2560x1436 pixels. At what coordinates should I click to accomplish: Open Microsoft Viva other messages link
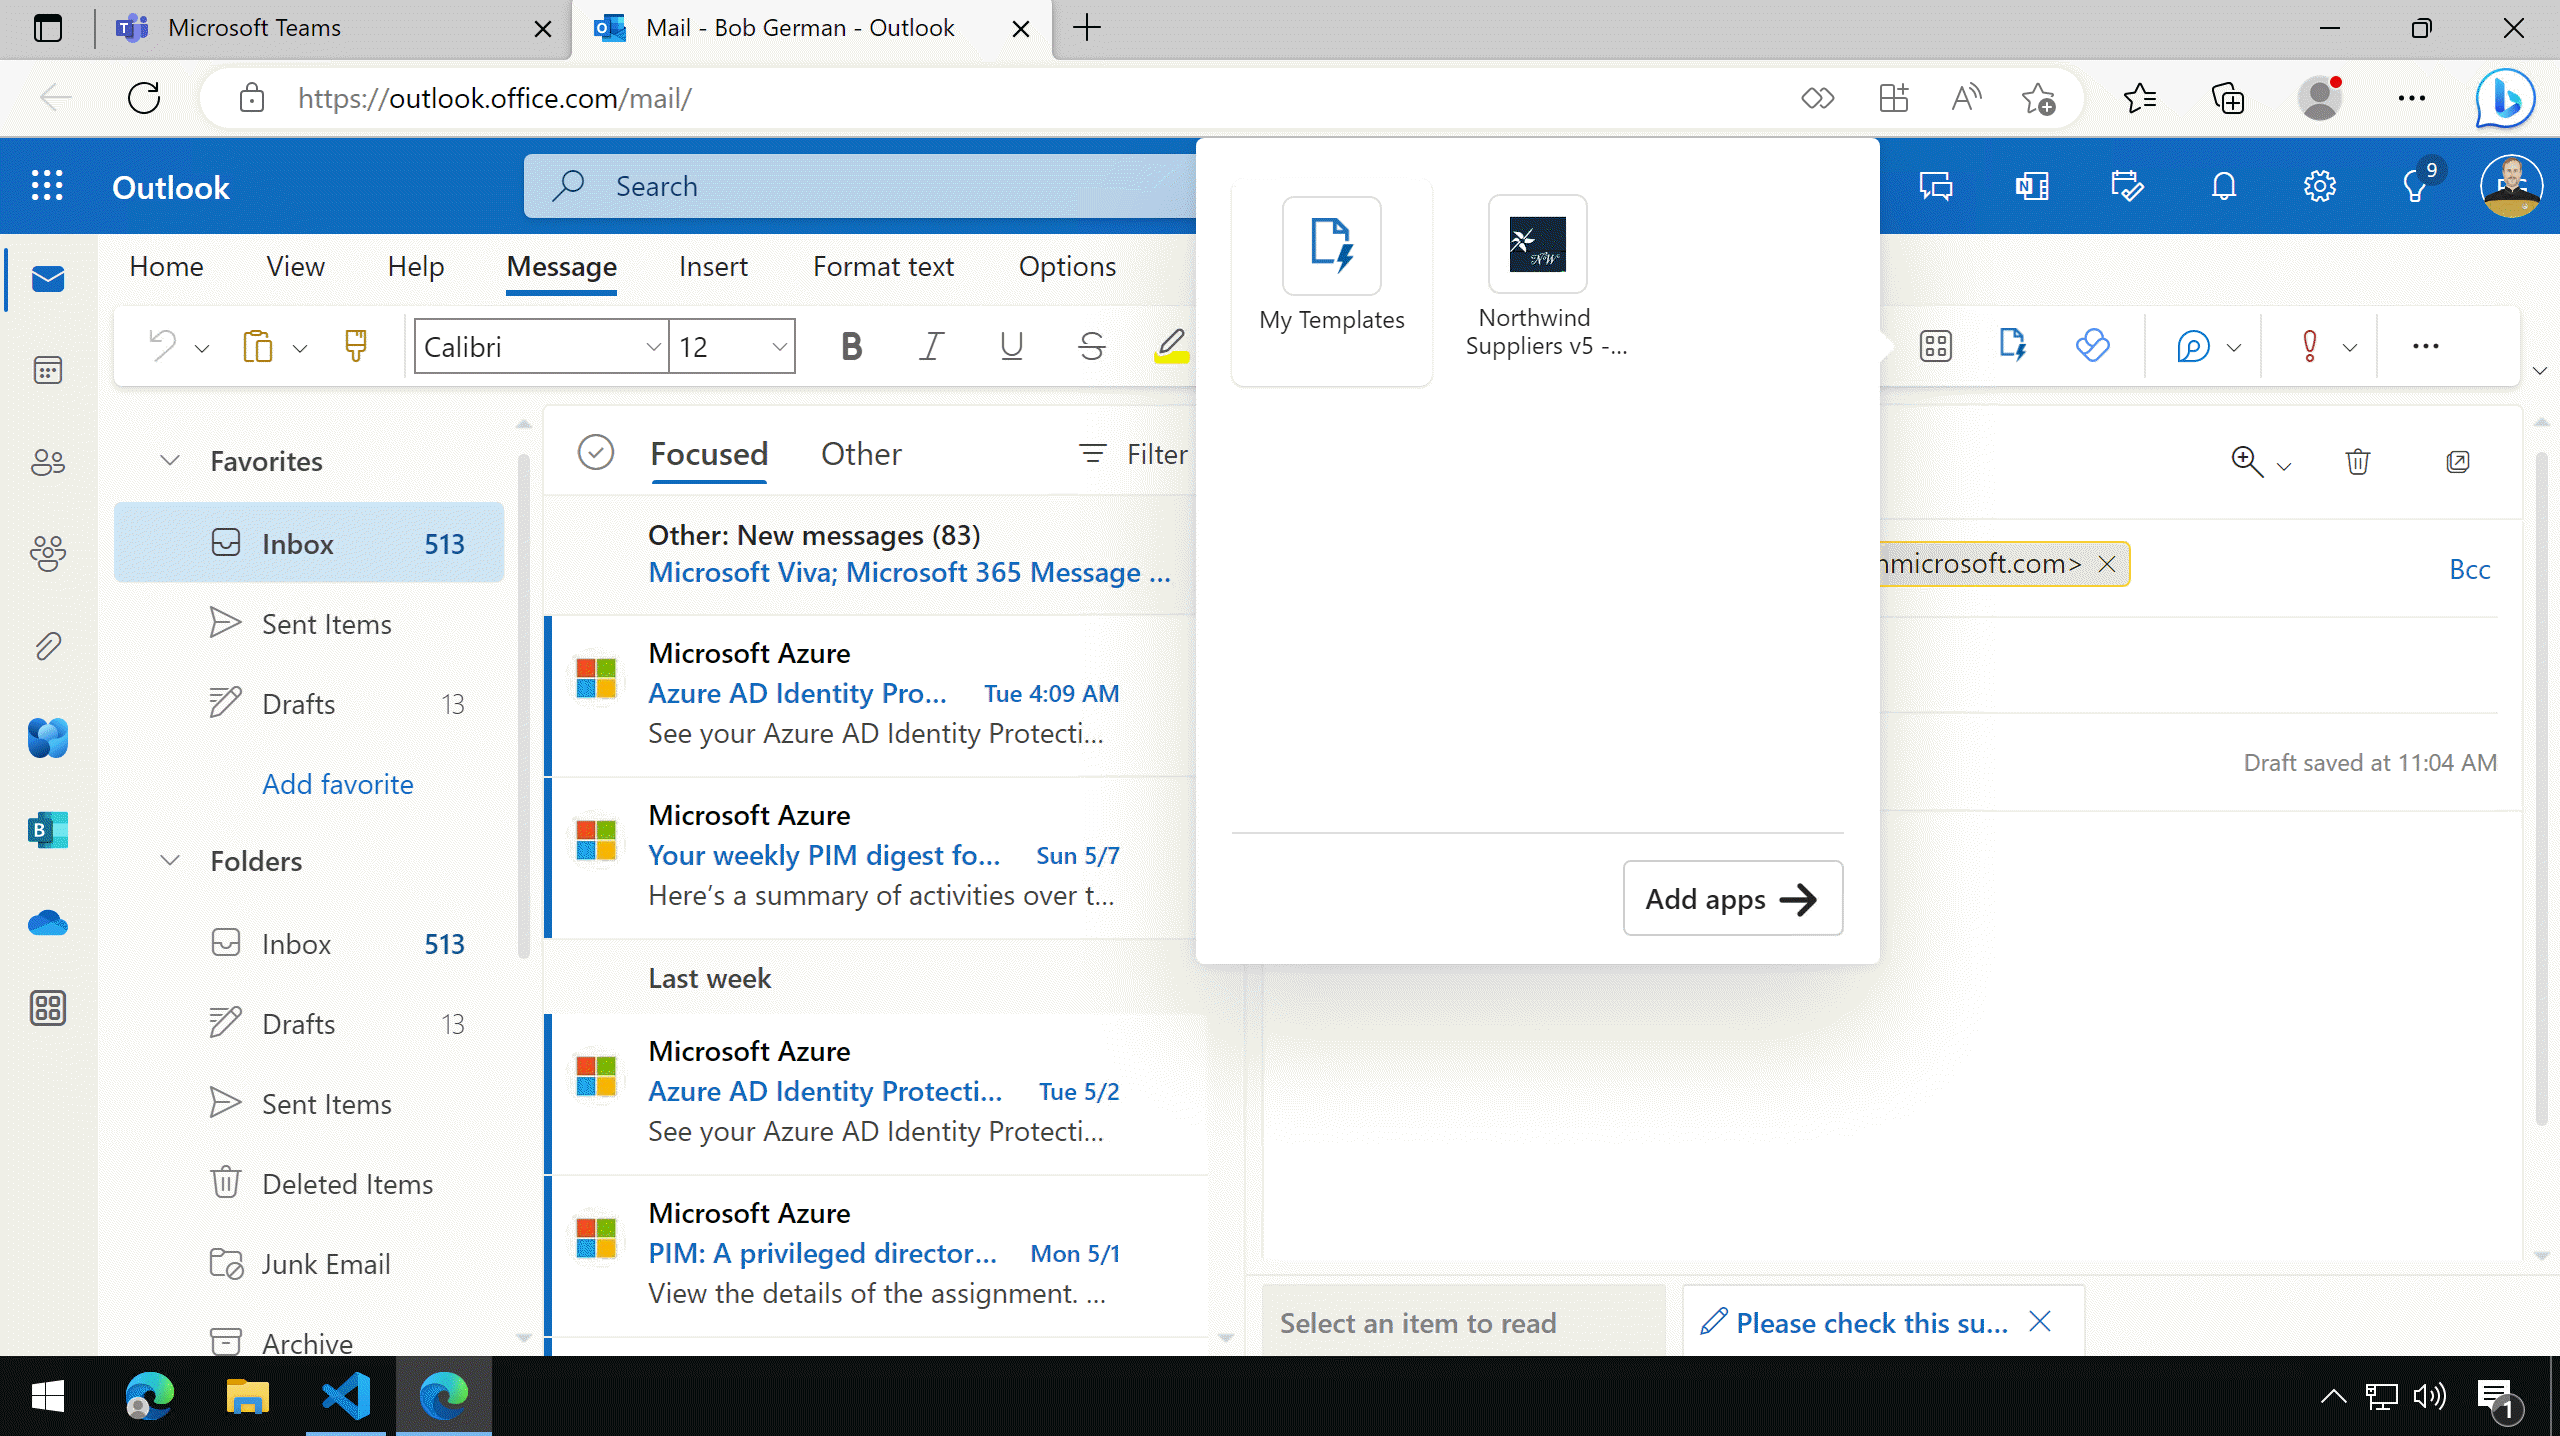pyautogui.click(x=909, y=572)
